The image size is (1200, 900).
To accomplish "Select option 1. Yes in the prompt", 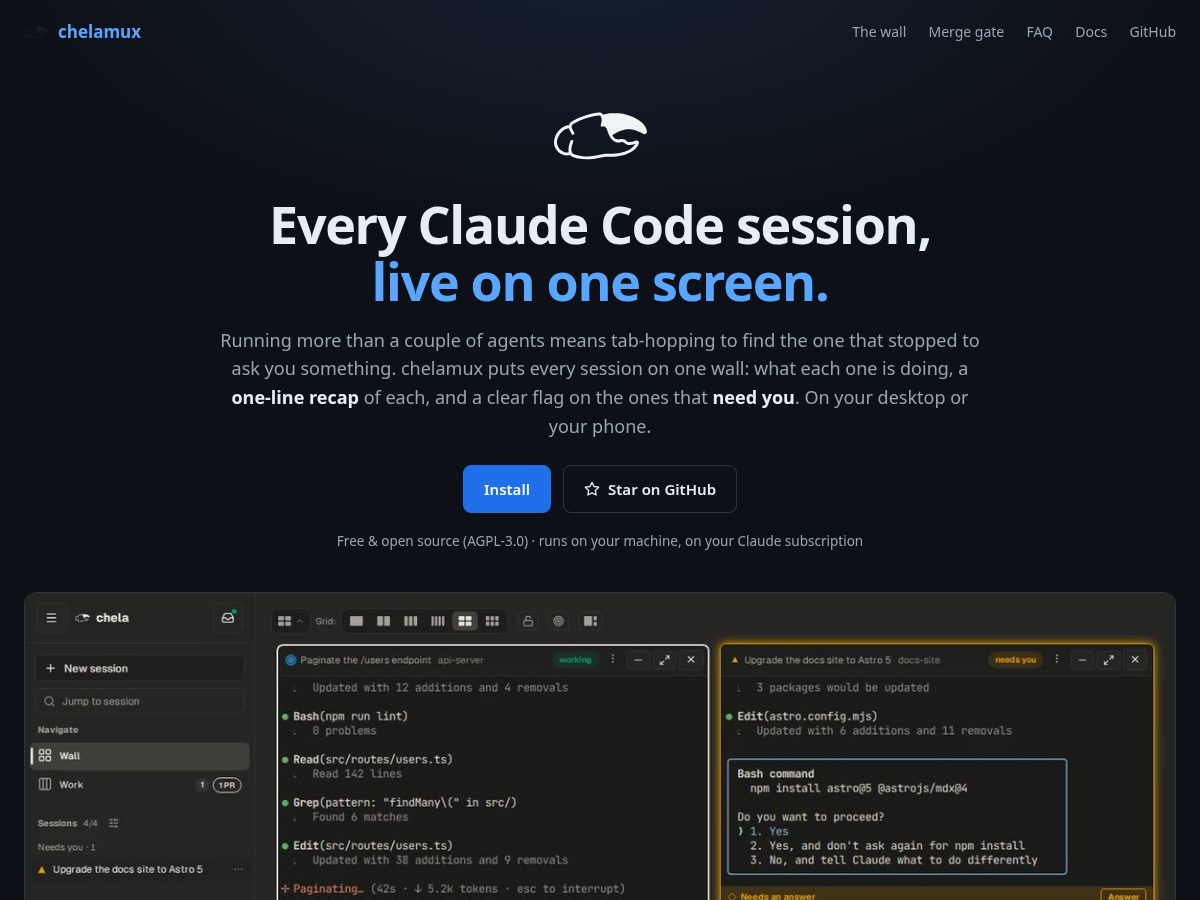I will (769, 831).
